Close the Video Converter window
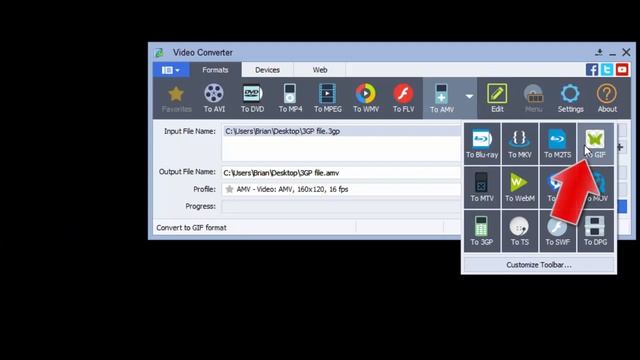This screenshot has height=360, width=640. click(626, 52)
